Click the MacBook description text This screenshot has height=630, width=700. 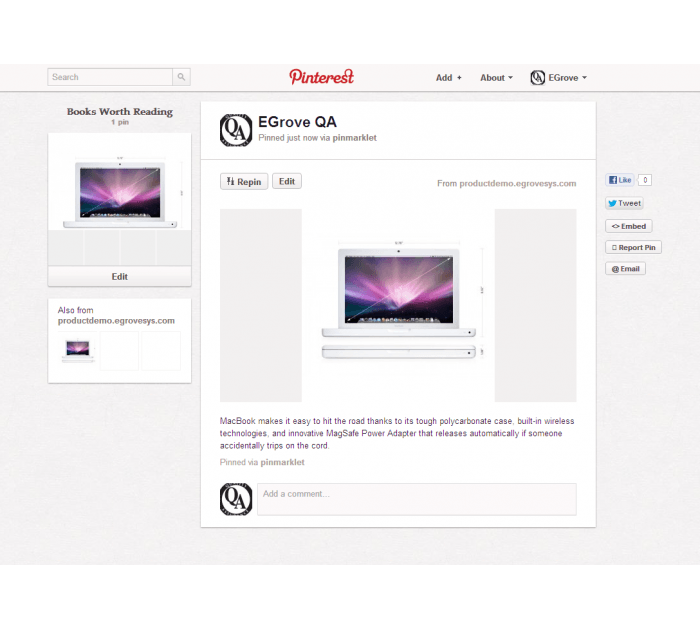(x=397, y=433)
